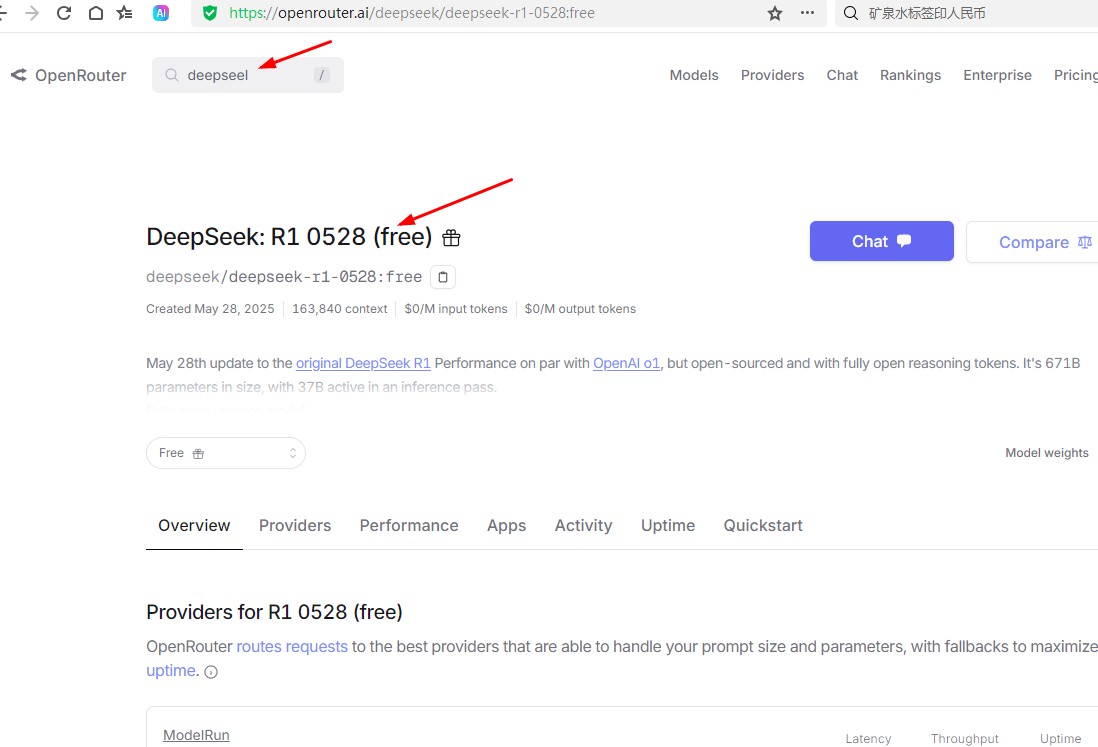Click the AI assistant browser icon
This screenshot has width=1098, height=747.
[161, 13]
